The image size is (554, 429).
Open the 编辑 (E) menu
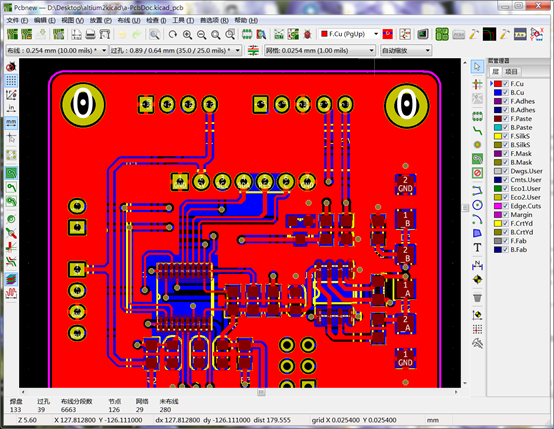45,20
